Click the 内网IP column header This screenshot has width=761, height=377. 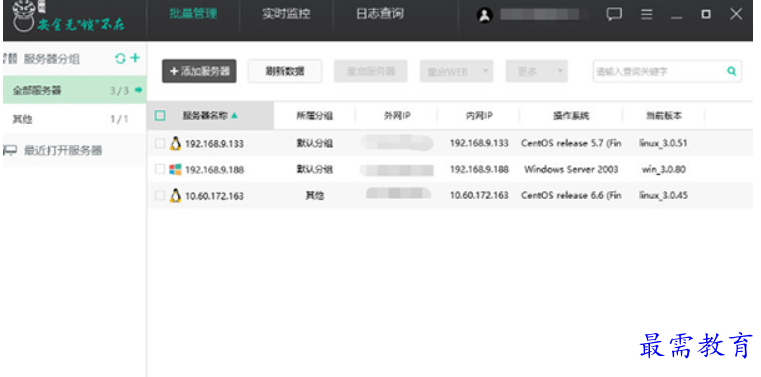click(x=479, y=115)
